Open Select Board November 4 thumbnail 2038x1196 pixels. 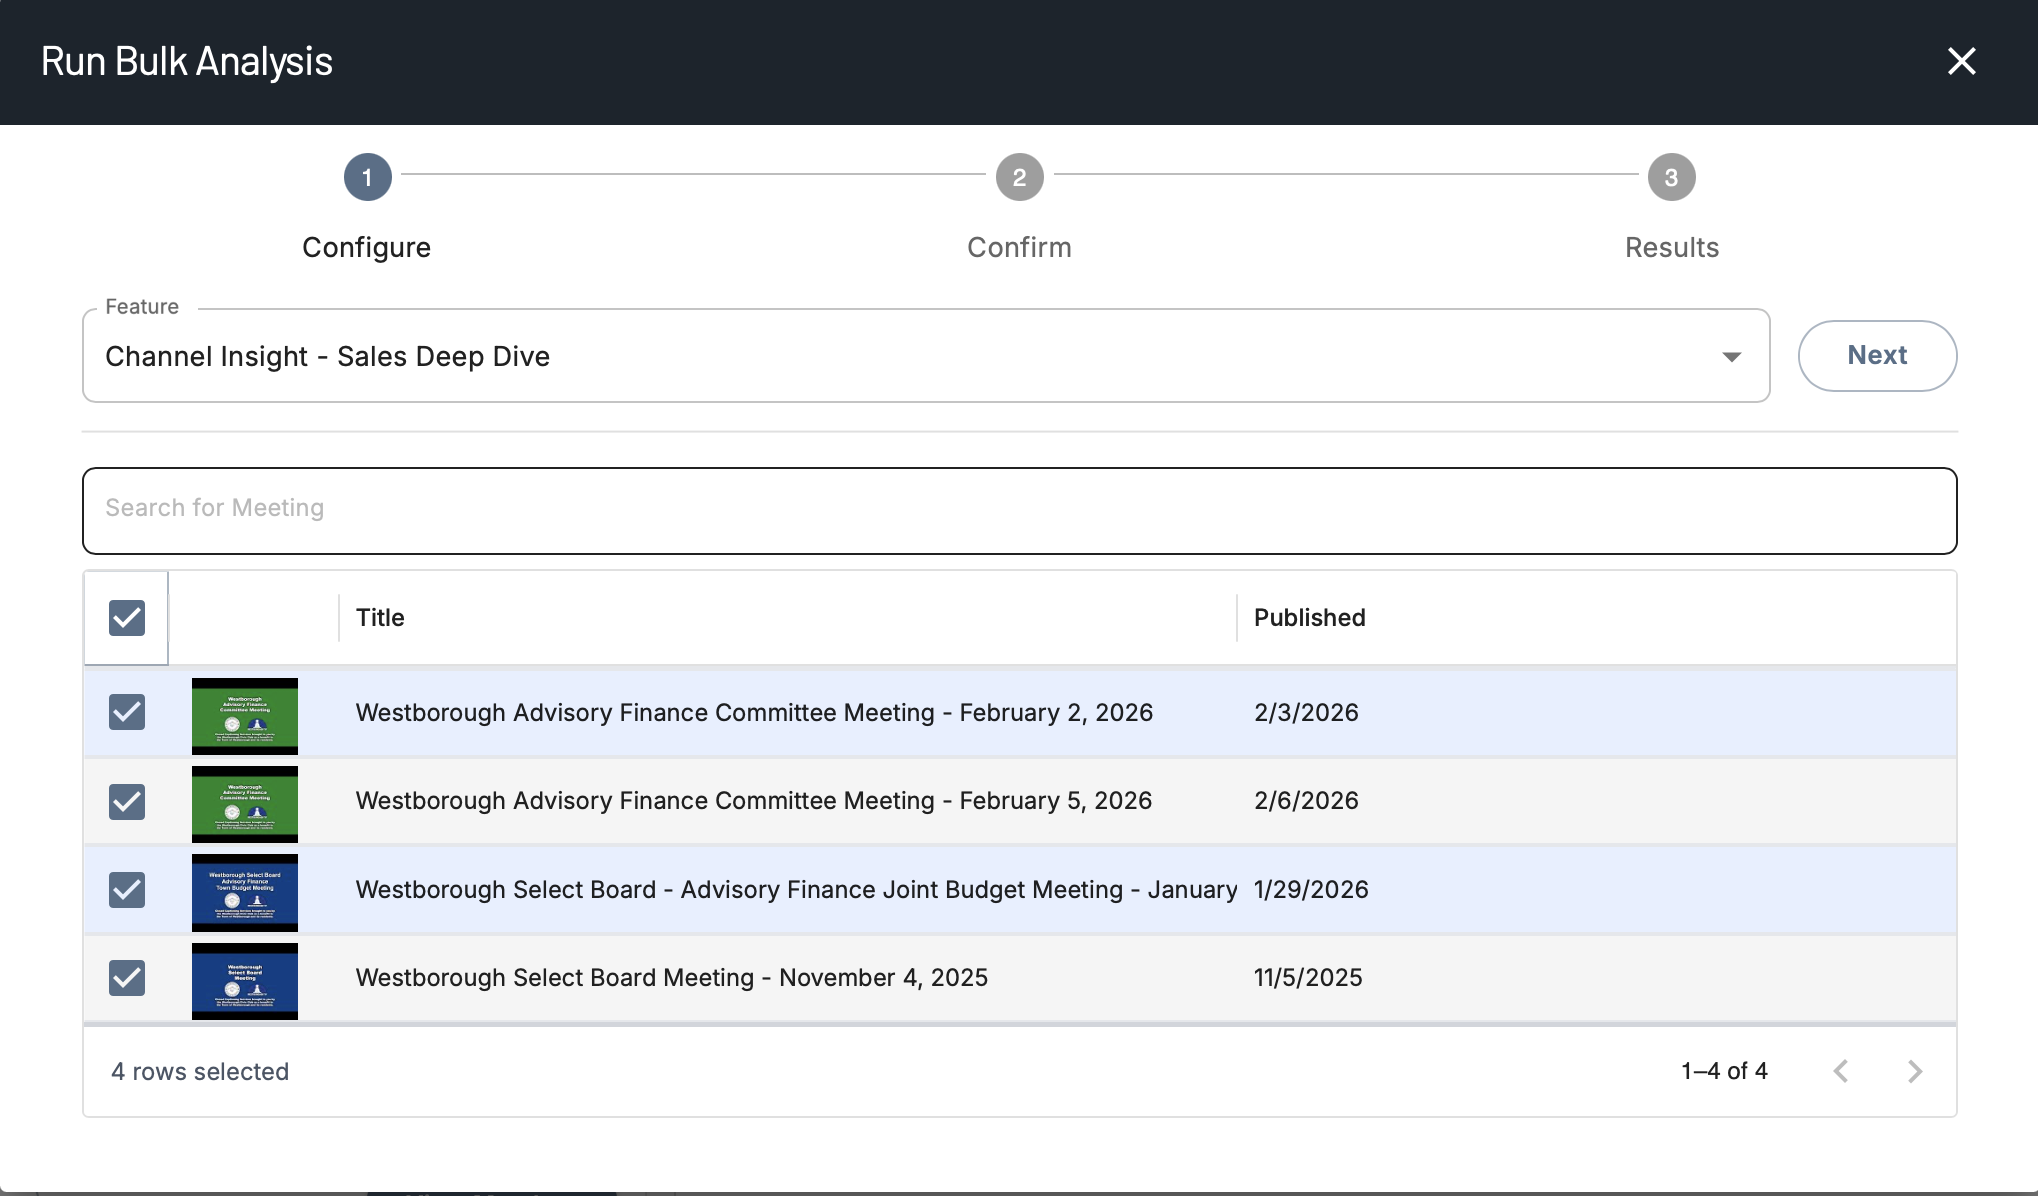pos(245,981)
